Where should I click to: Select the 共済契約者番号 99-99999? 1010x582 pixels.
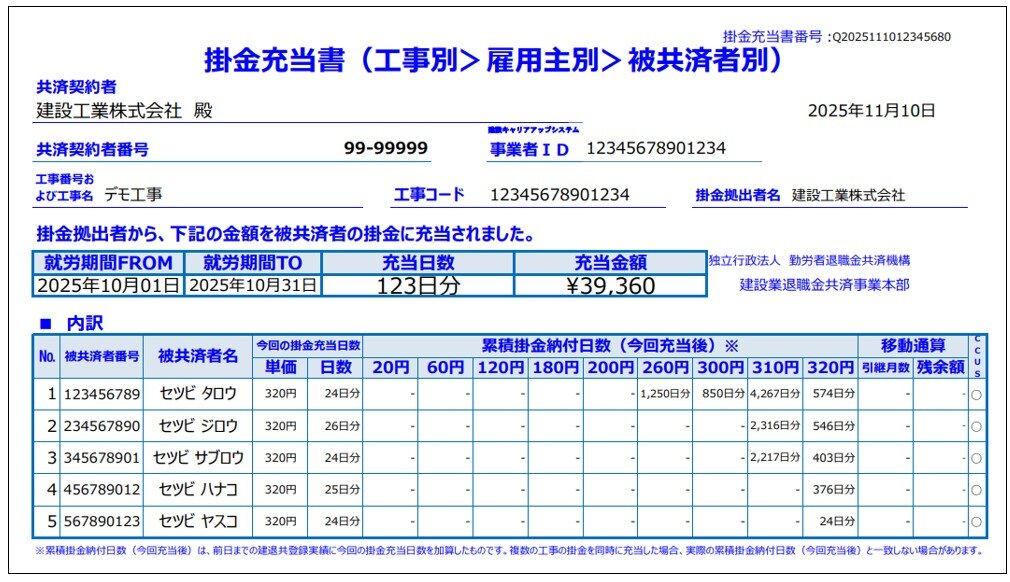tap(385, 148)
